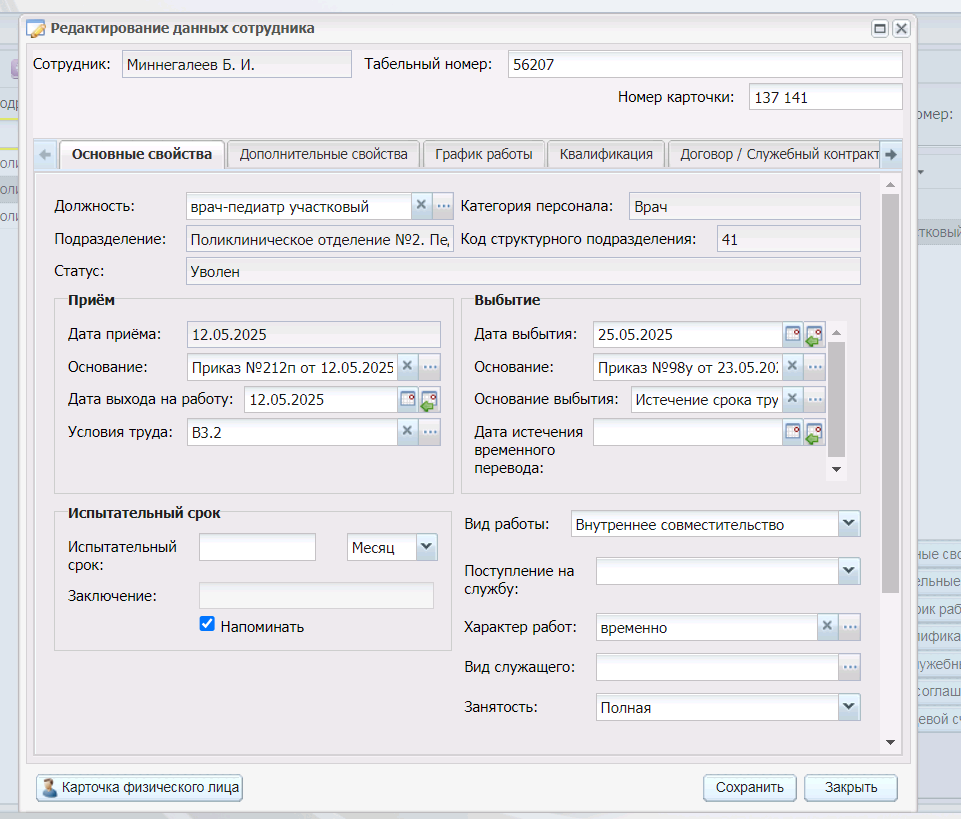This screenshot has width=961, height=819.
Task: Click the Дата приёма field 12.05.2025
Action: (x=314, y=334)
